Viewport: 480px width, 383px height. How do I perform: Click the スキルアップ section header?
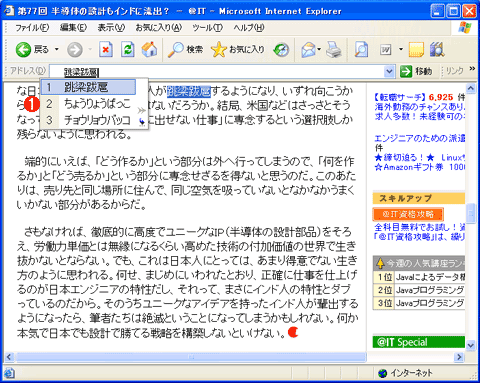[x=419, y=198]
